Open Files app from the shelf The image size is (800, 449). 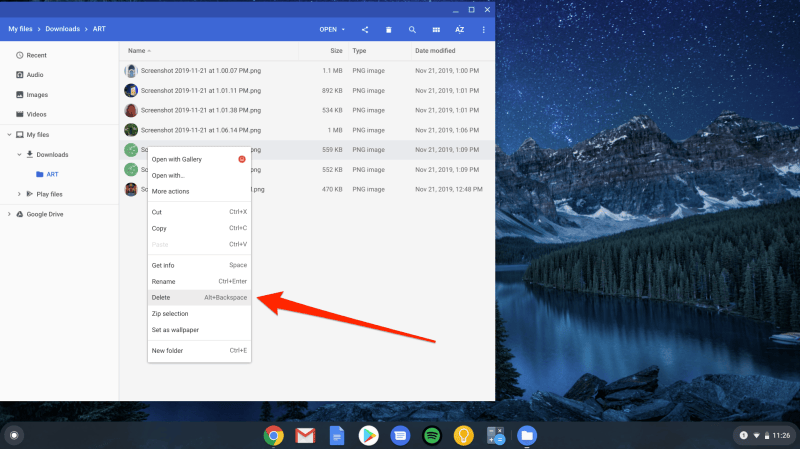tap(527, 436)
